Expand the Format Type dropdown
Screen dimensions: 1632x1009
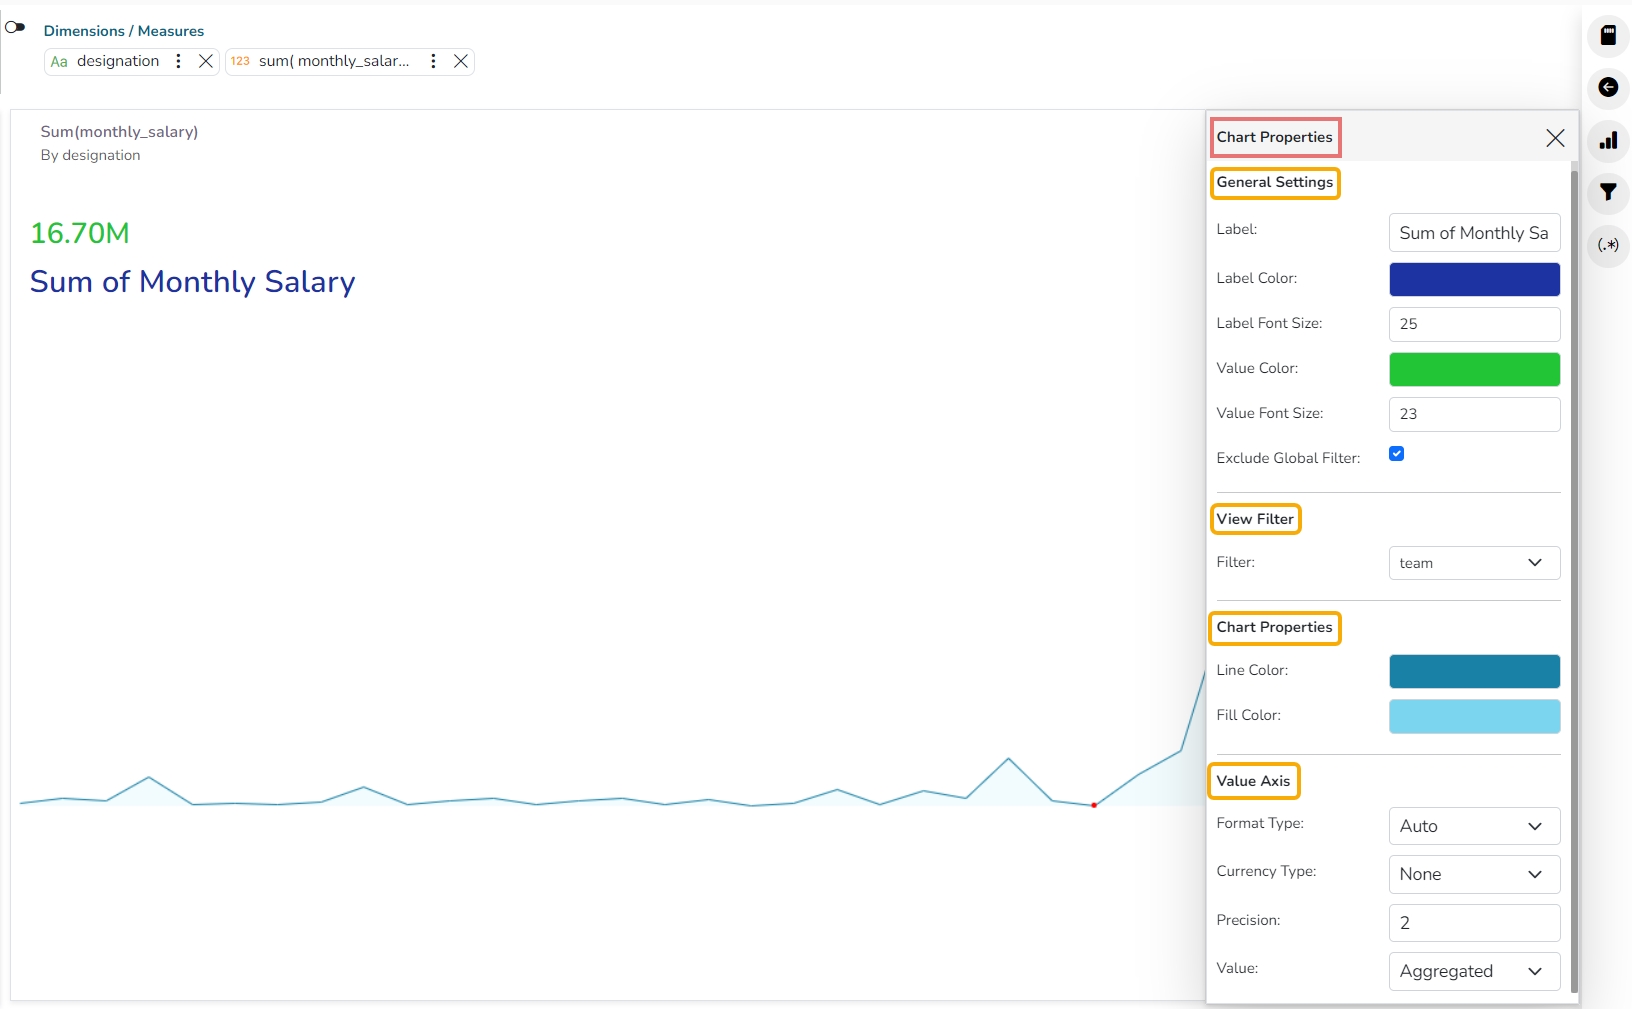click(1474, 826)
